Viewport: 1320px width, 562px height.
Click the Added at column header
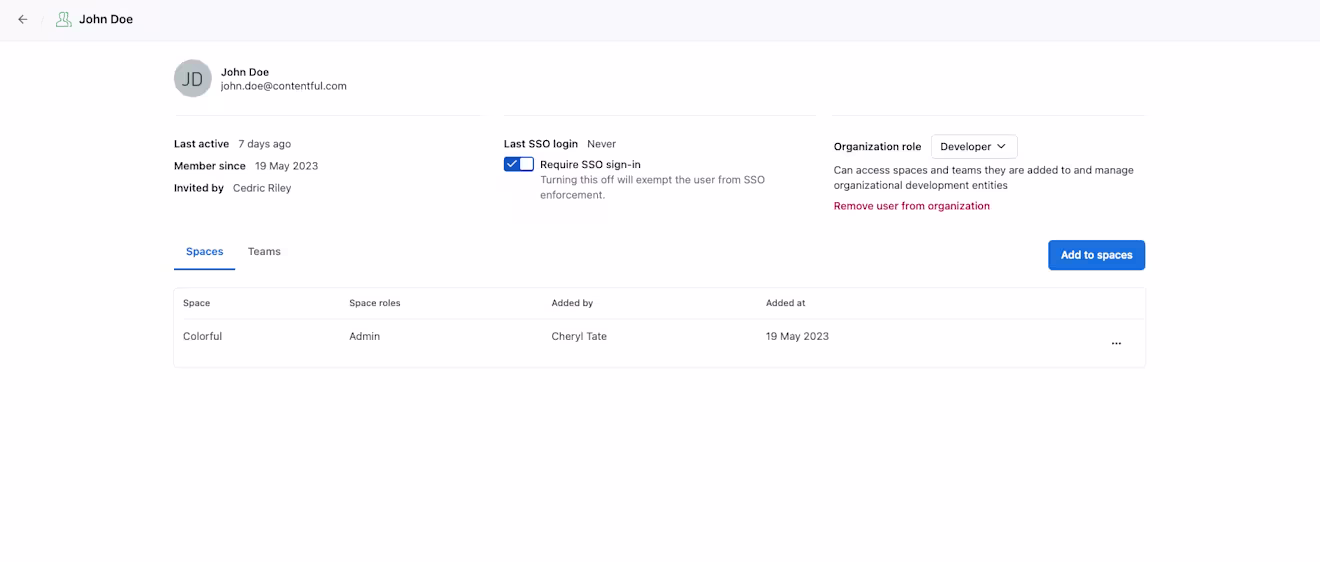[x=786, y=303]
